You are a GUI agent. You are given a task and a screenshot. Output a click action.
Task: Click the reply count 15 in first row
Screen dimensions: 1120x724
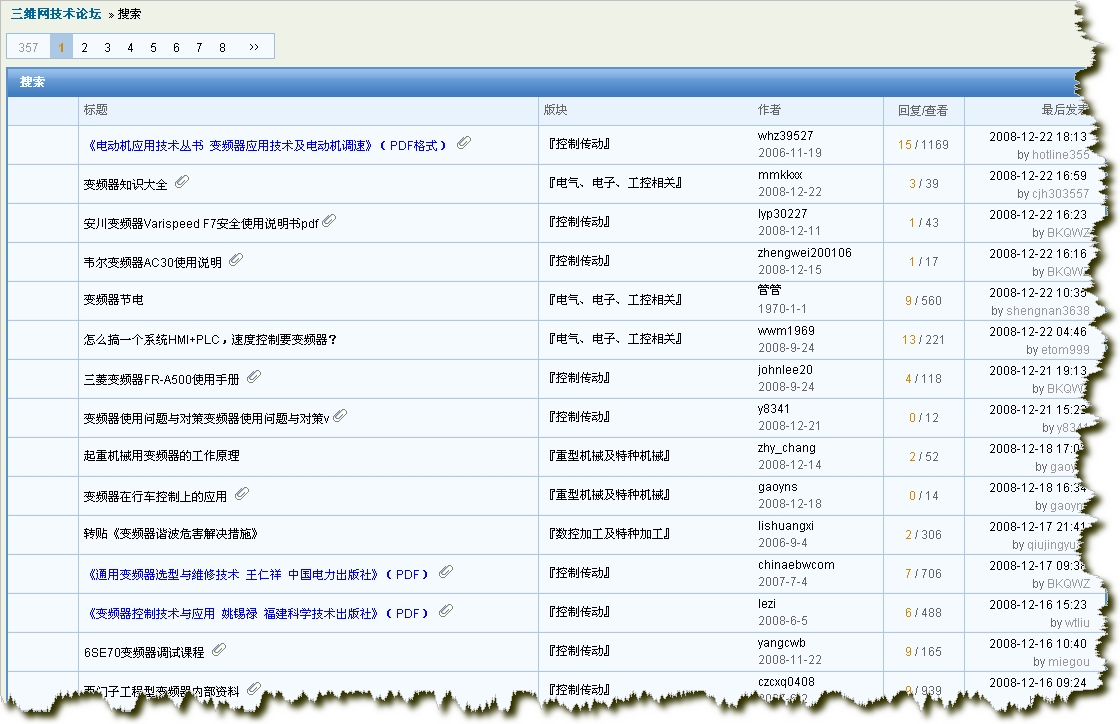pyautogui.click(x=904, y=145)
